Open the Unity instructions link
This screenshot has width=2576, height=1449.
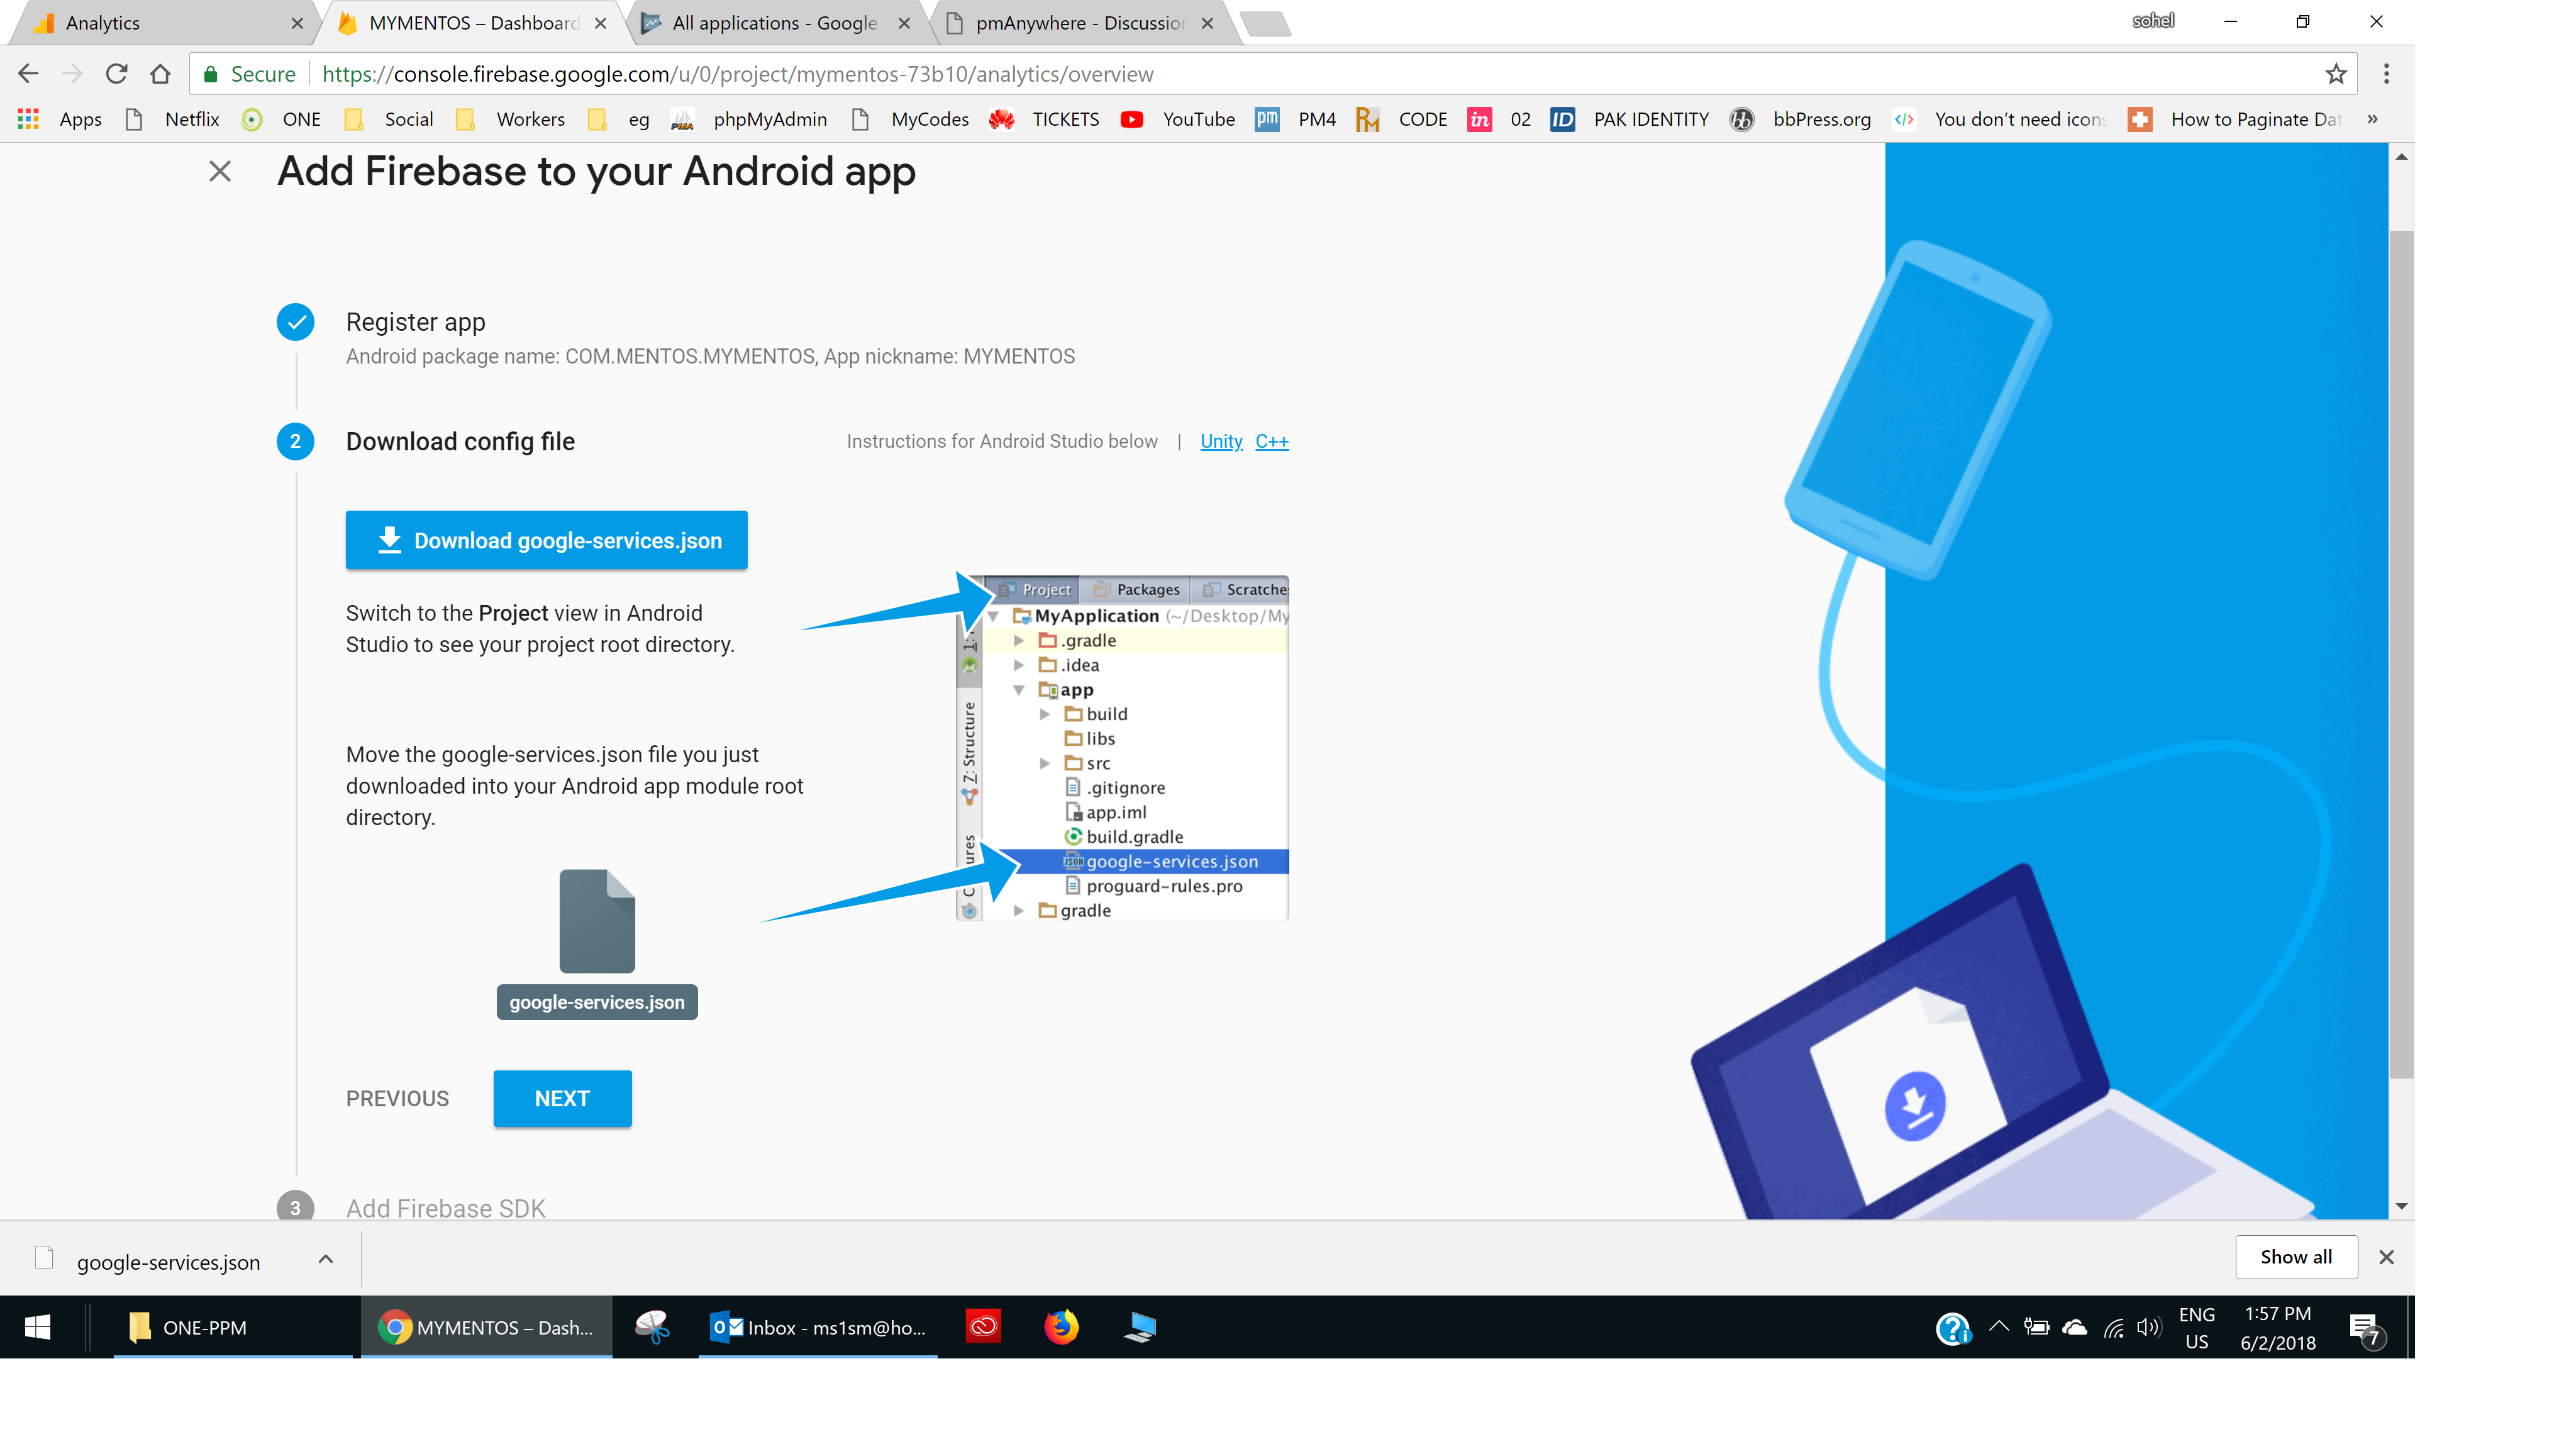[x=1221, y=441]
